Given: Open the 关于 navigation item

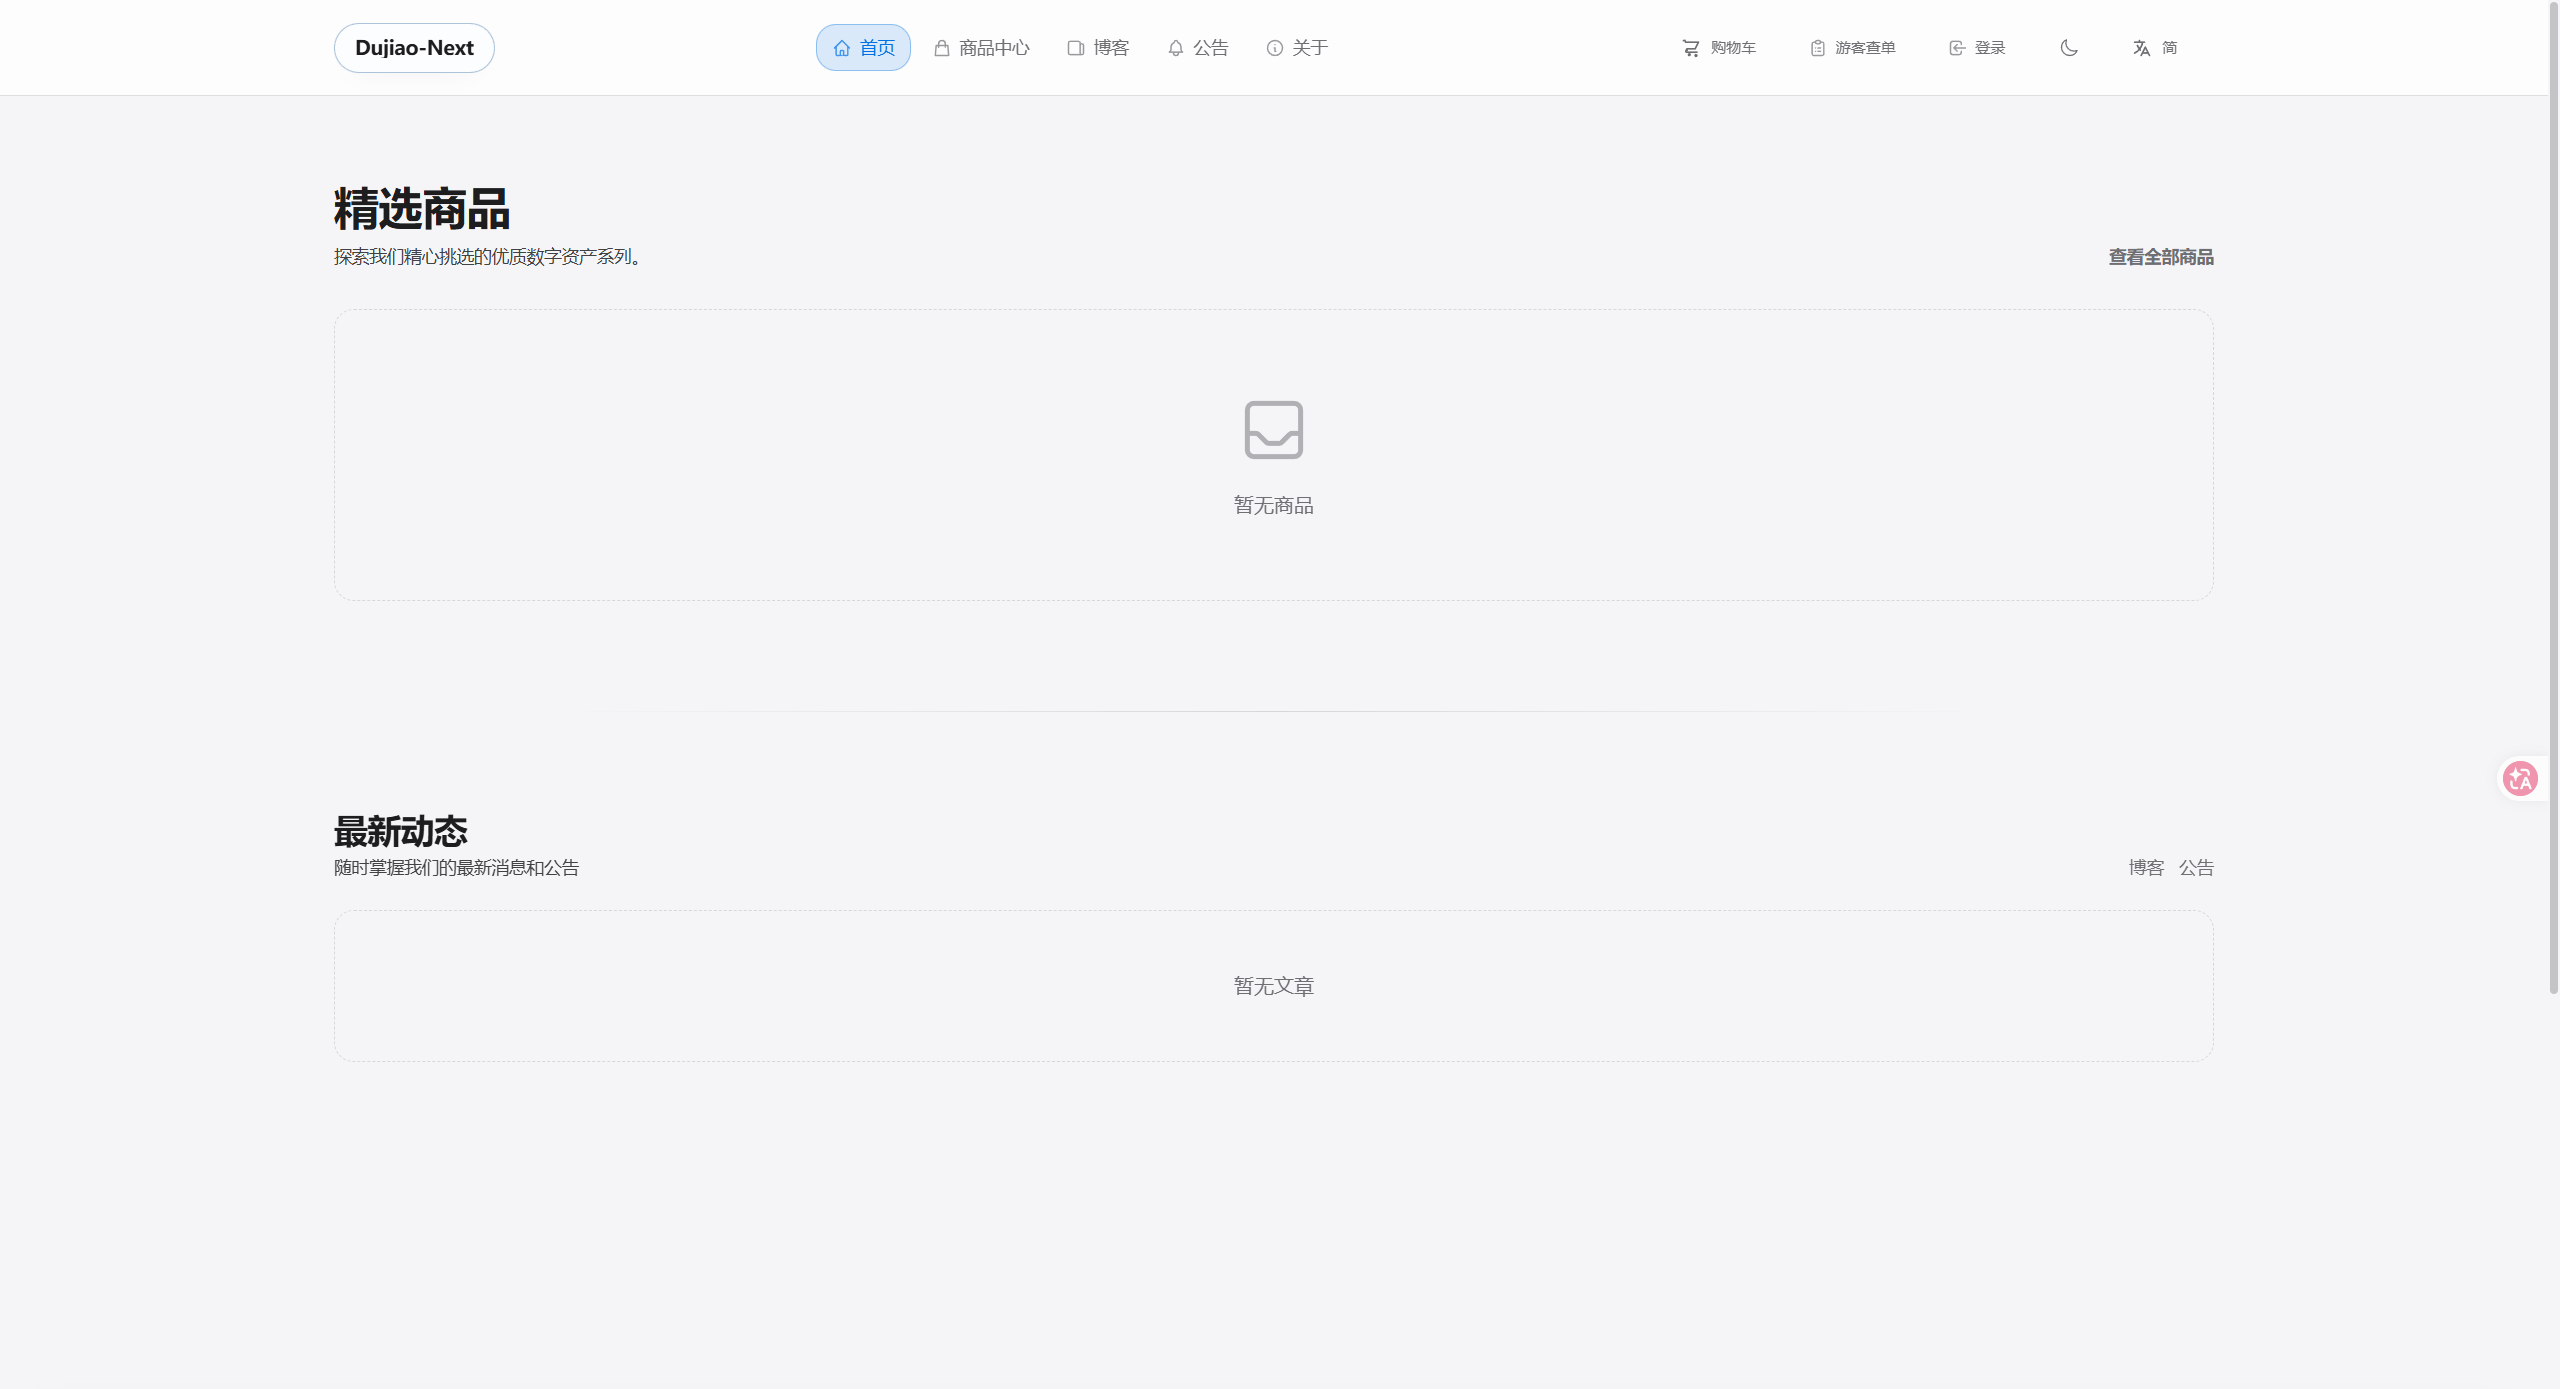Looking at the screenshot, I should (1310, 48).
